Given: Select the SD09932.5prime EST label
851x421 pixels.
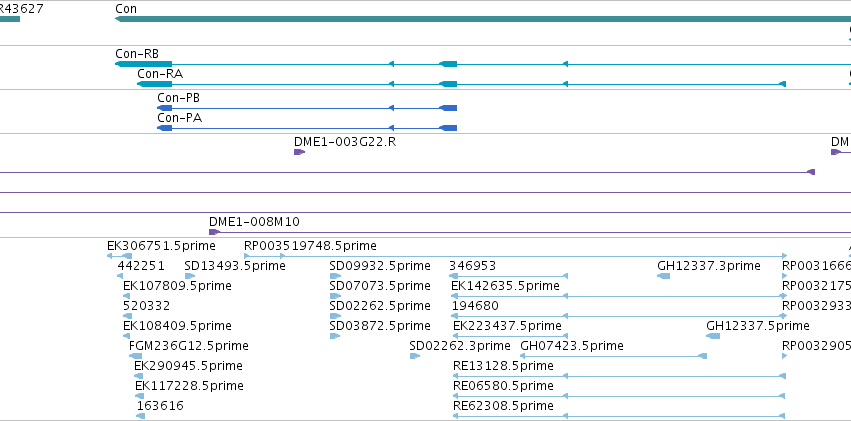Looking at the screenshot, I should 380,266.
